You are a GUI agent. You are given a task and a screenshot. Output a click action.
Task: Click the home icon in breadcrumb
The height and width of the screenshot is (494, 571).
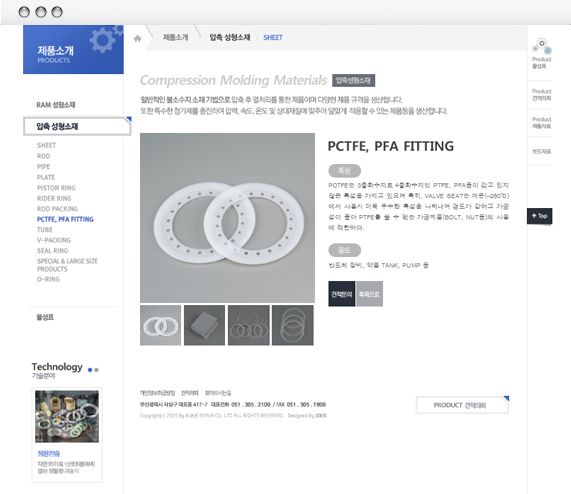pyautogui.click(x=137, y=38)
